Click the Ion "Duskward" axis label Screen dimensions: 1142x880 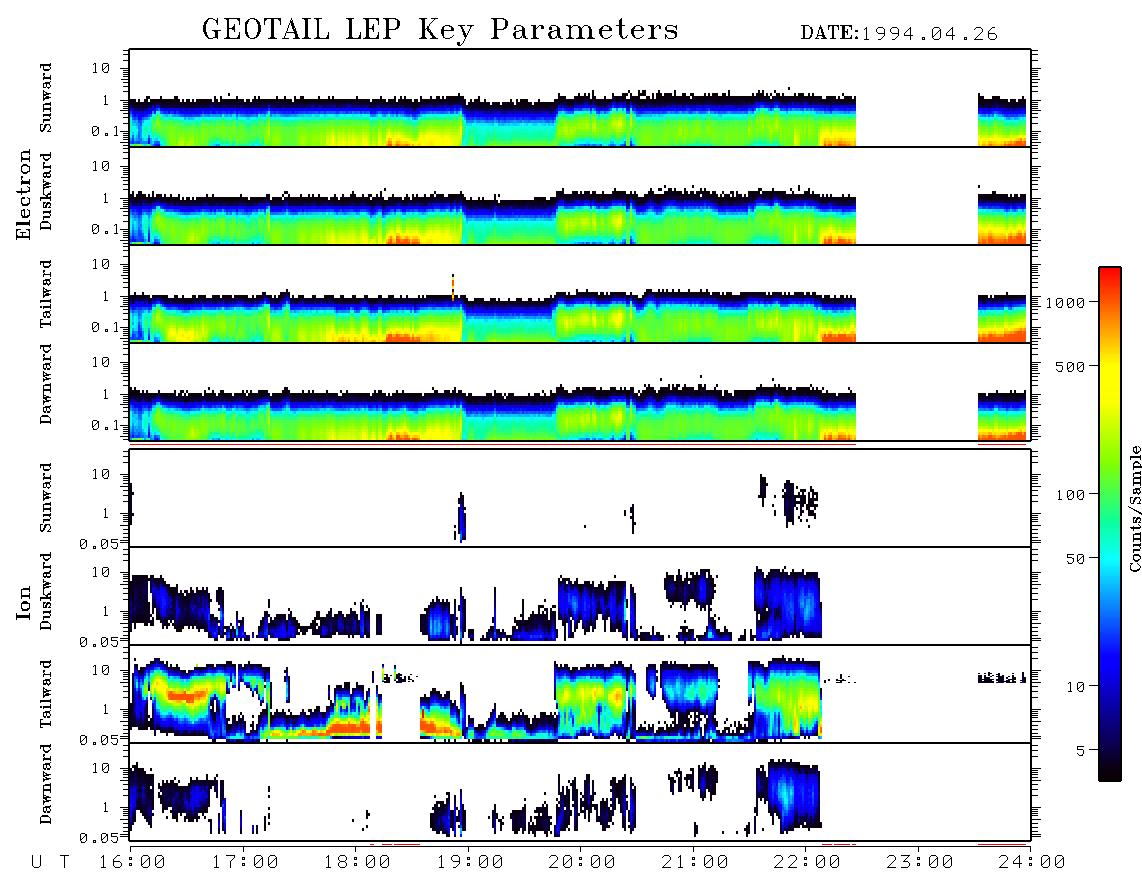[46, 592]
